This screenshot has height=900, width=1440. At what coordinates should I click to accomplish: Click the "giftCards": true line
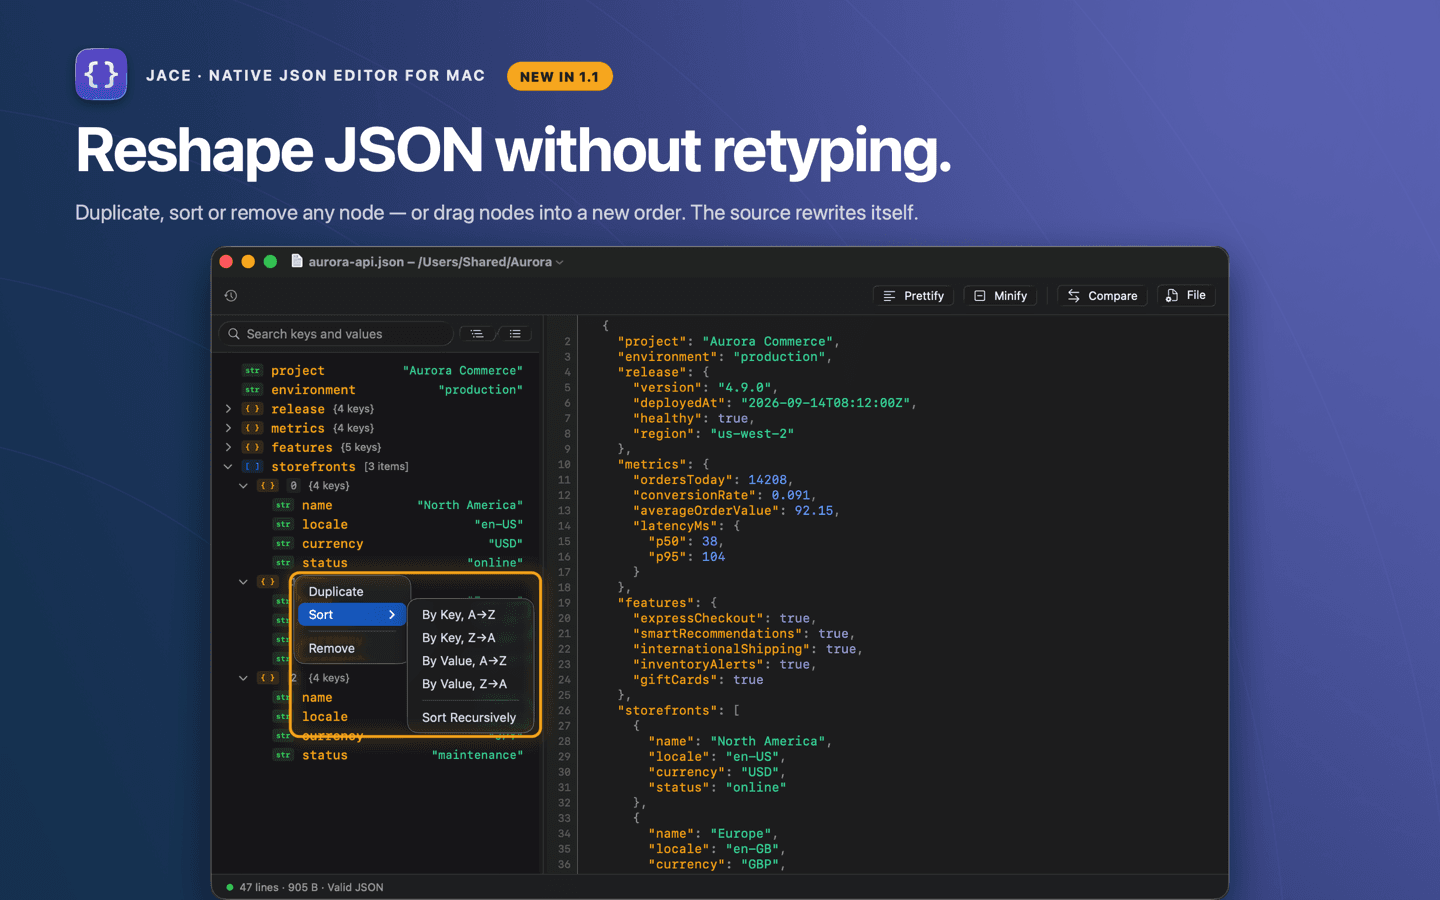pyautogui.click(x=698, y=680)
